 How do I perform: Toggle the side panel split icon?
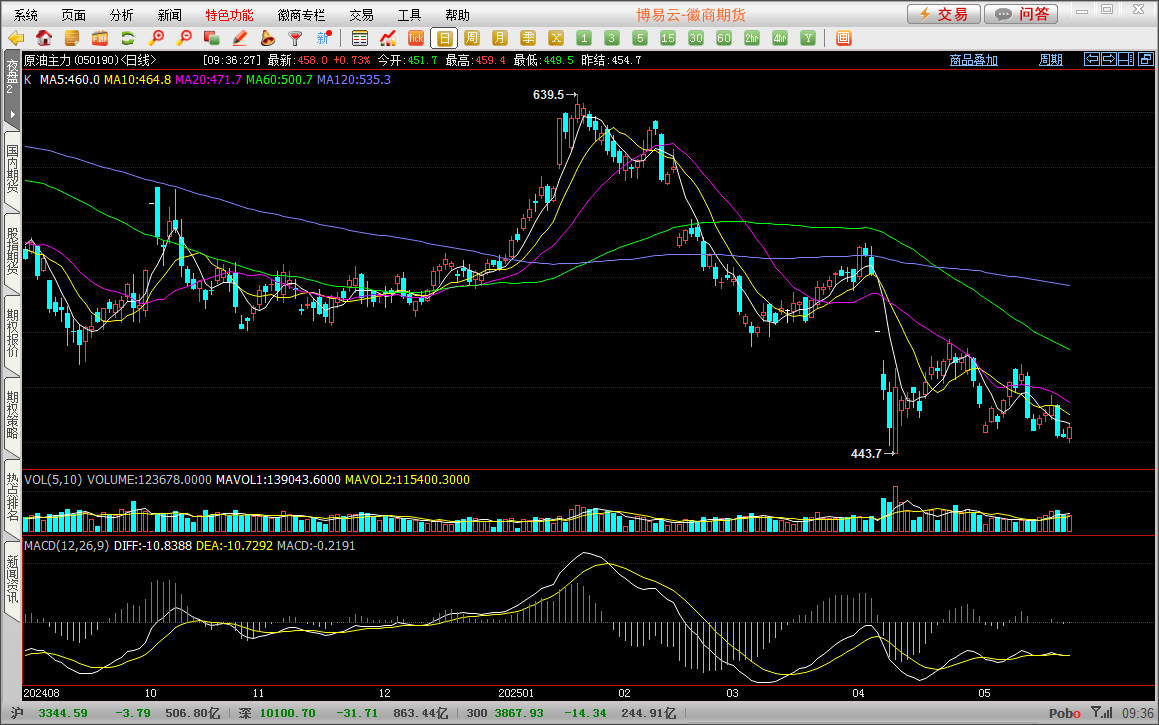coord(1126,59)
